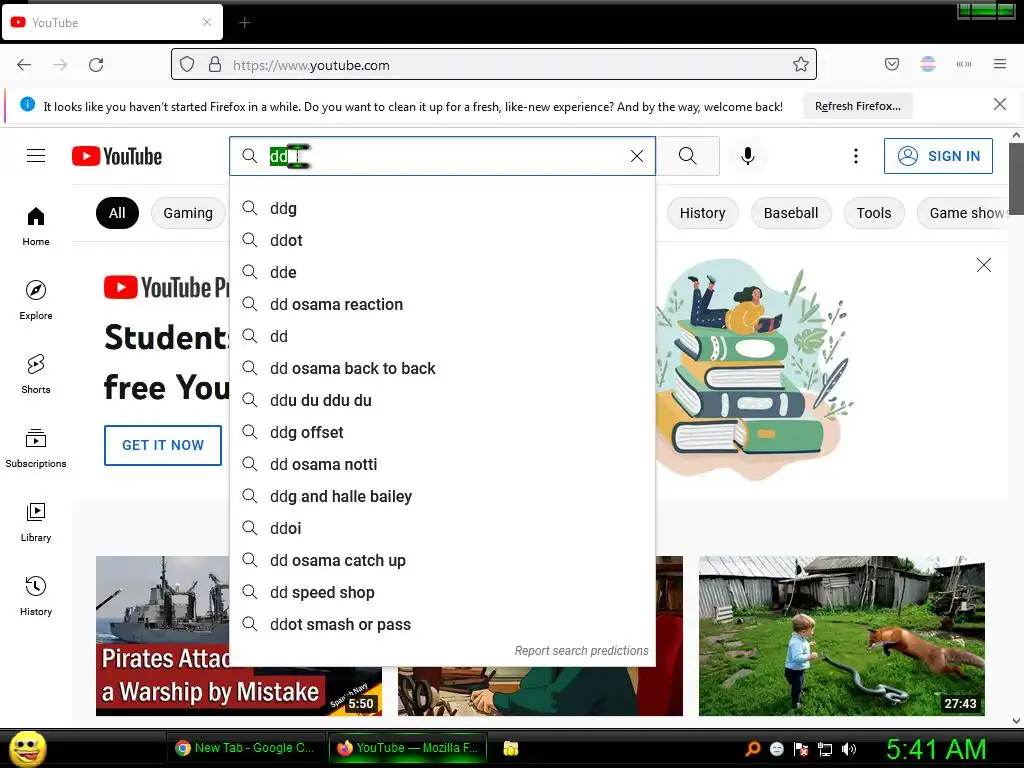
Task: Choose the plain 'dd' suggestion
Action: (442, 336)
